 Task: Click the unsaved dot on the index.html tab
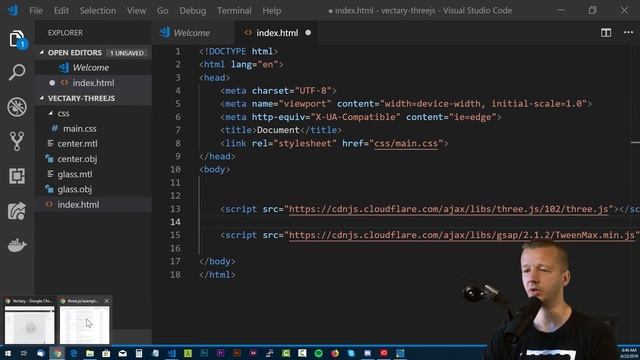[308, 33]
